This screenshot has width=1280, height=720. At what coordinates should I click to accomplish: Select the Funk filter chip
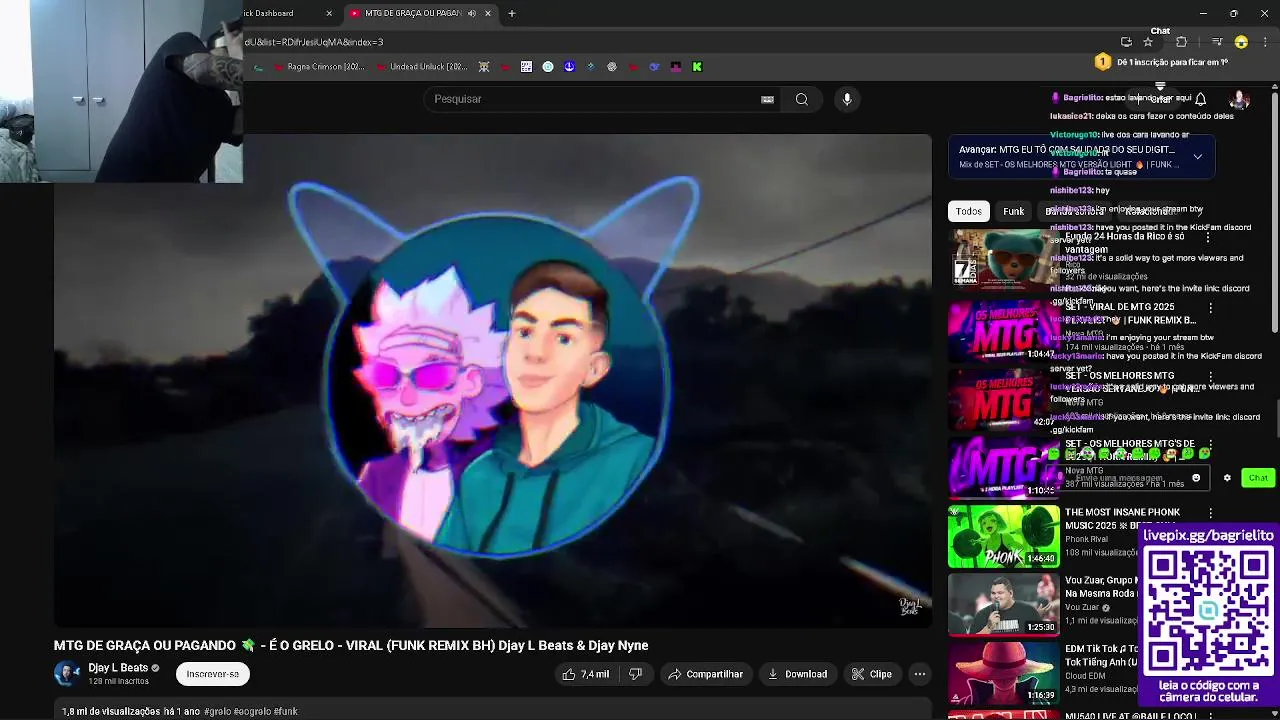pos(1013,211)
